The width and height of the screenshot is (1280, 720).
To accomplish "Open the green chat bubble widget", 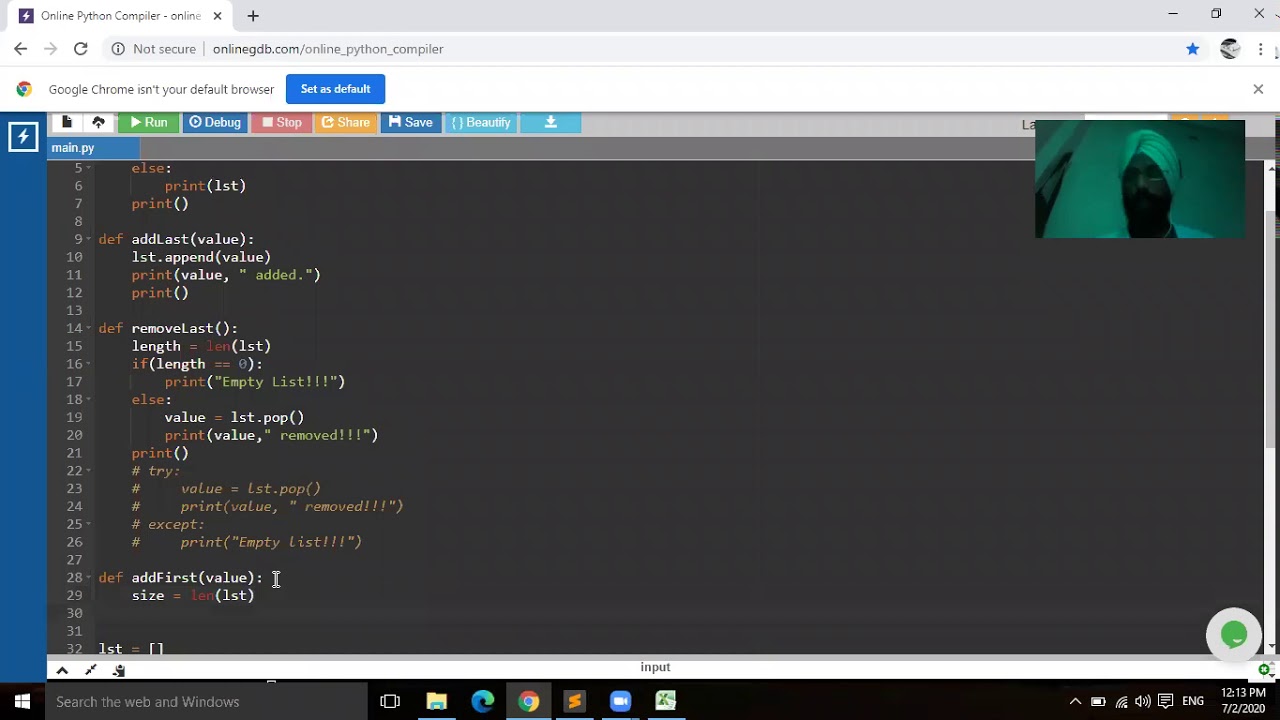I will click(1234, 635).
